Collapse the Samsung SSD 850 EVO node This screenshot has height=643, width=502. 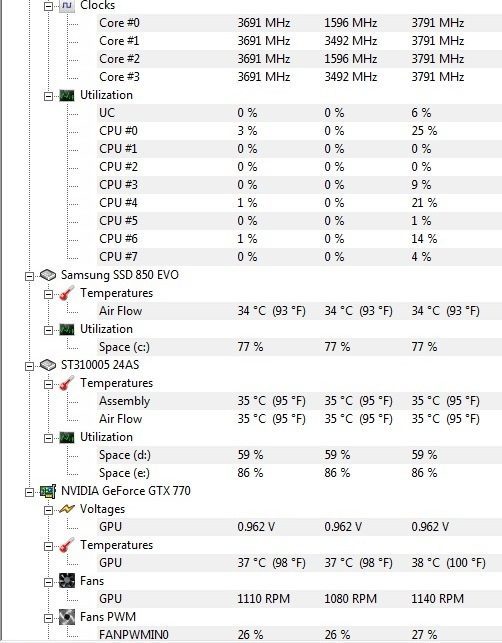click(x=29, y=276)
